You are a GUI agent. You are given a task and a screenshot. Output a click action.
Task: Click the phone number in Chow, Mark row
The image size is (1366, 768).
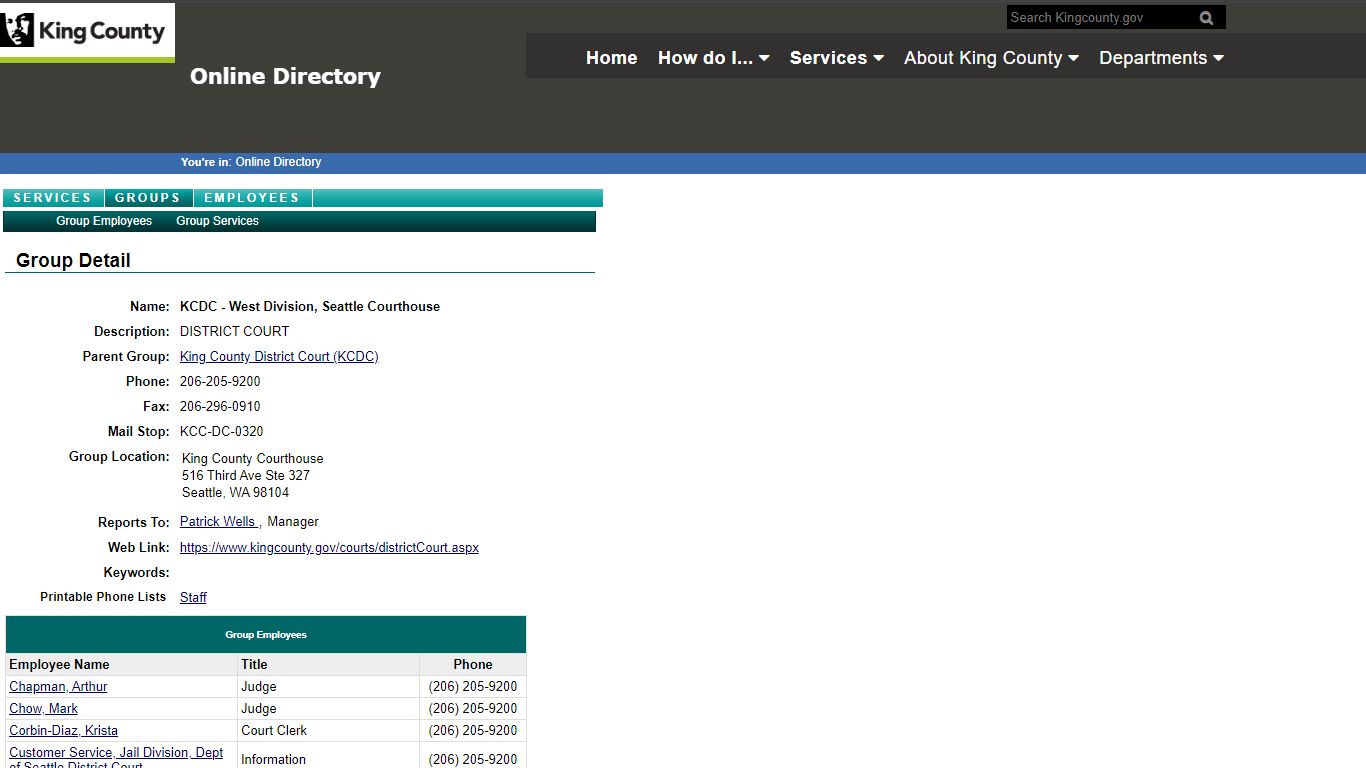point(473,709)
